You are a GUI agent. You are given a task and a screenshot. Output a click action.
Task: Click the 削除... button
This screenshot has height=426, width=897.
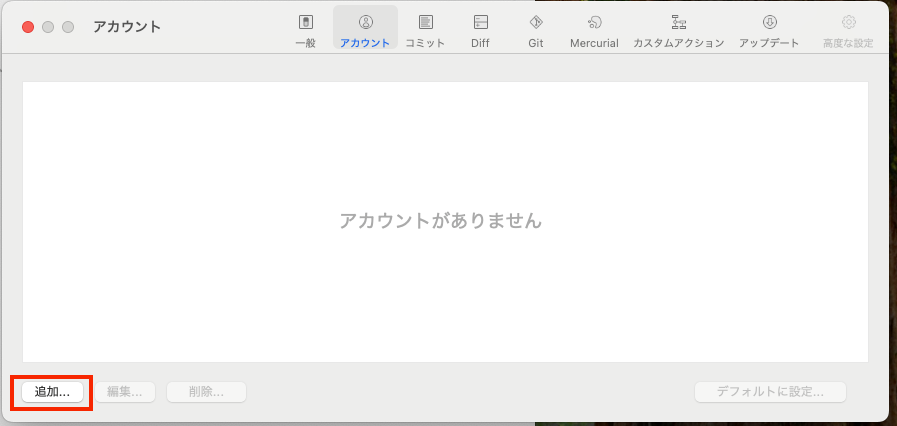(207, 392)
